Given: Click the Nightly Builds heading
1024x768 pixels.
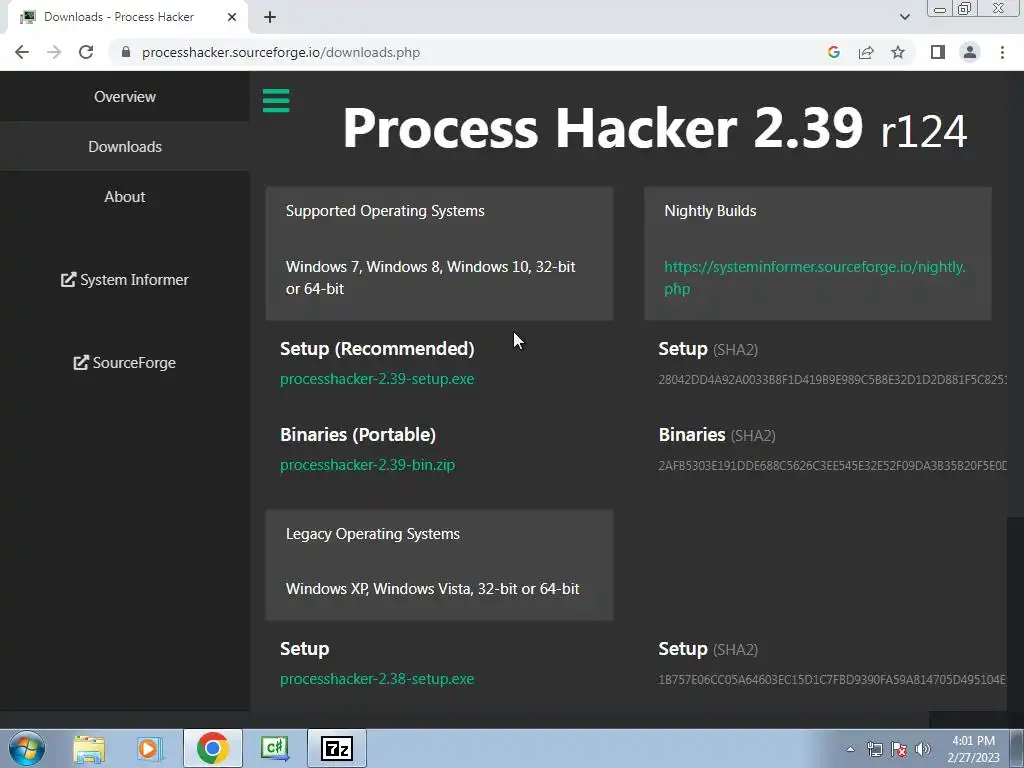Looking at the screenshot, I should tap(711, 211).
